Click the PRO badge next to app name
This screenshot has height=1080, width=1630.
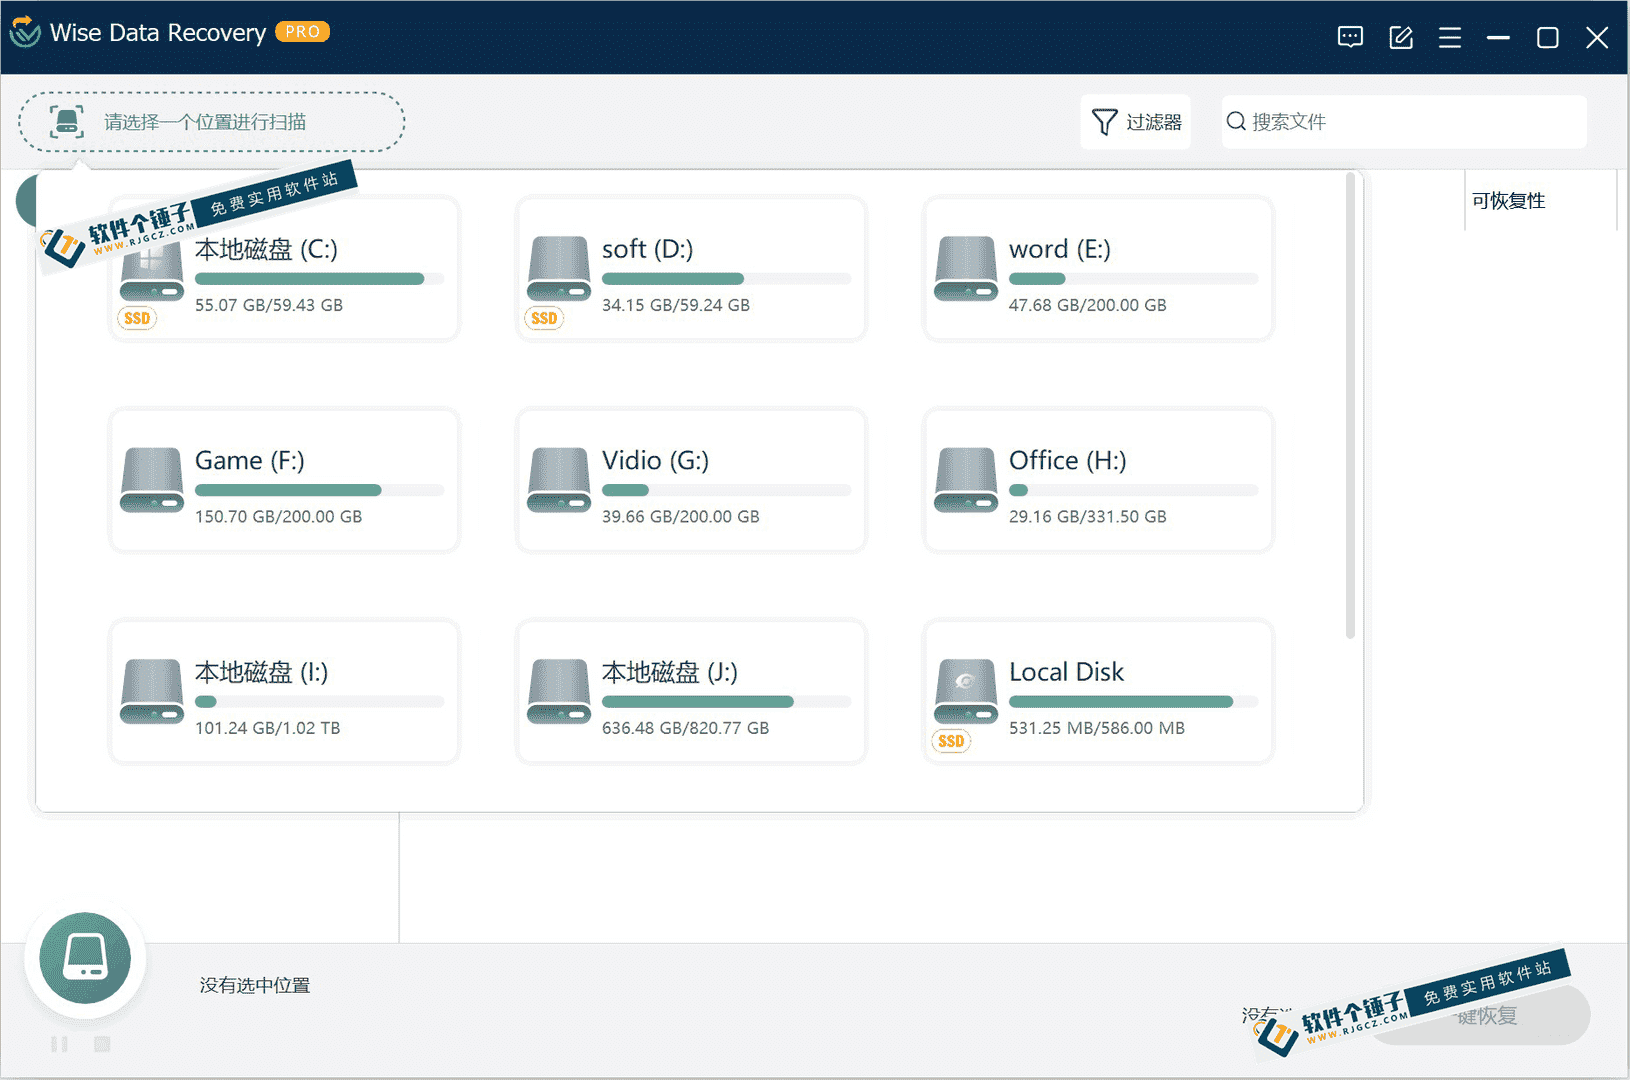pos(301,31)
